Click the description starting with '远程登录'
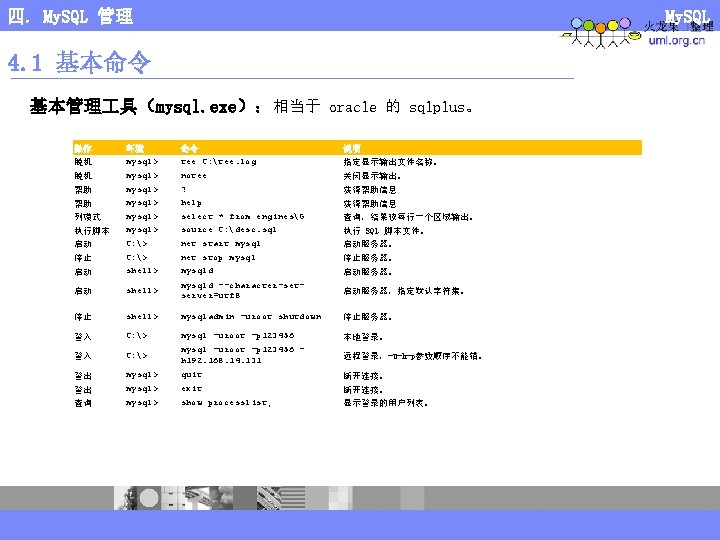Viewport: 720px width, 540px height. point(412,355)
